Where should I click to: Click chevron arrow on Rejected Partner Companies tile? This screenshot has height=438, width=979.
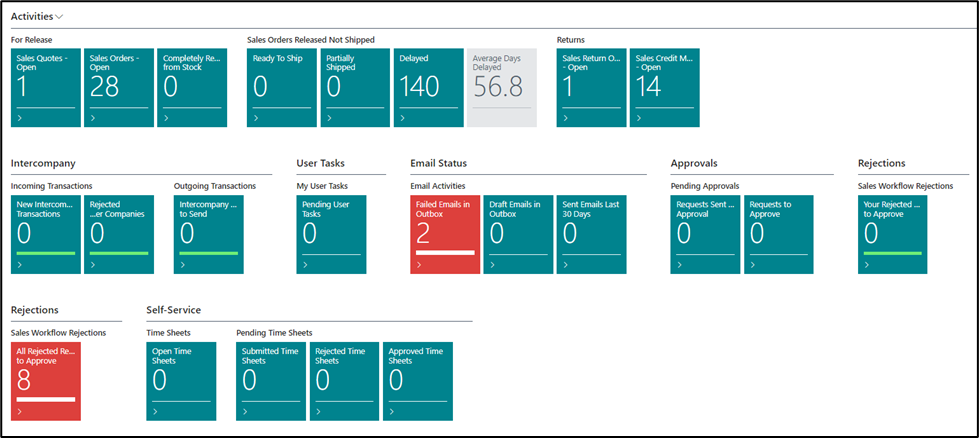pos(92,265)
